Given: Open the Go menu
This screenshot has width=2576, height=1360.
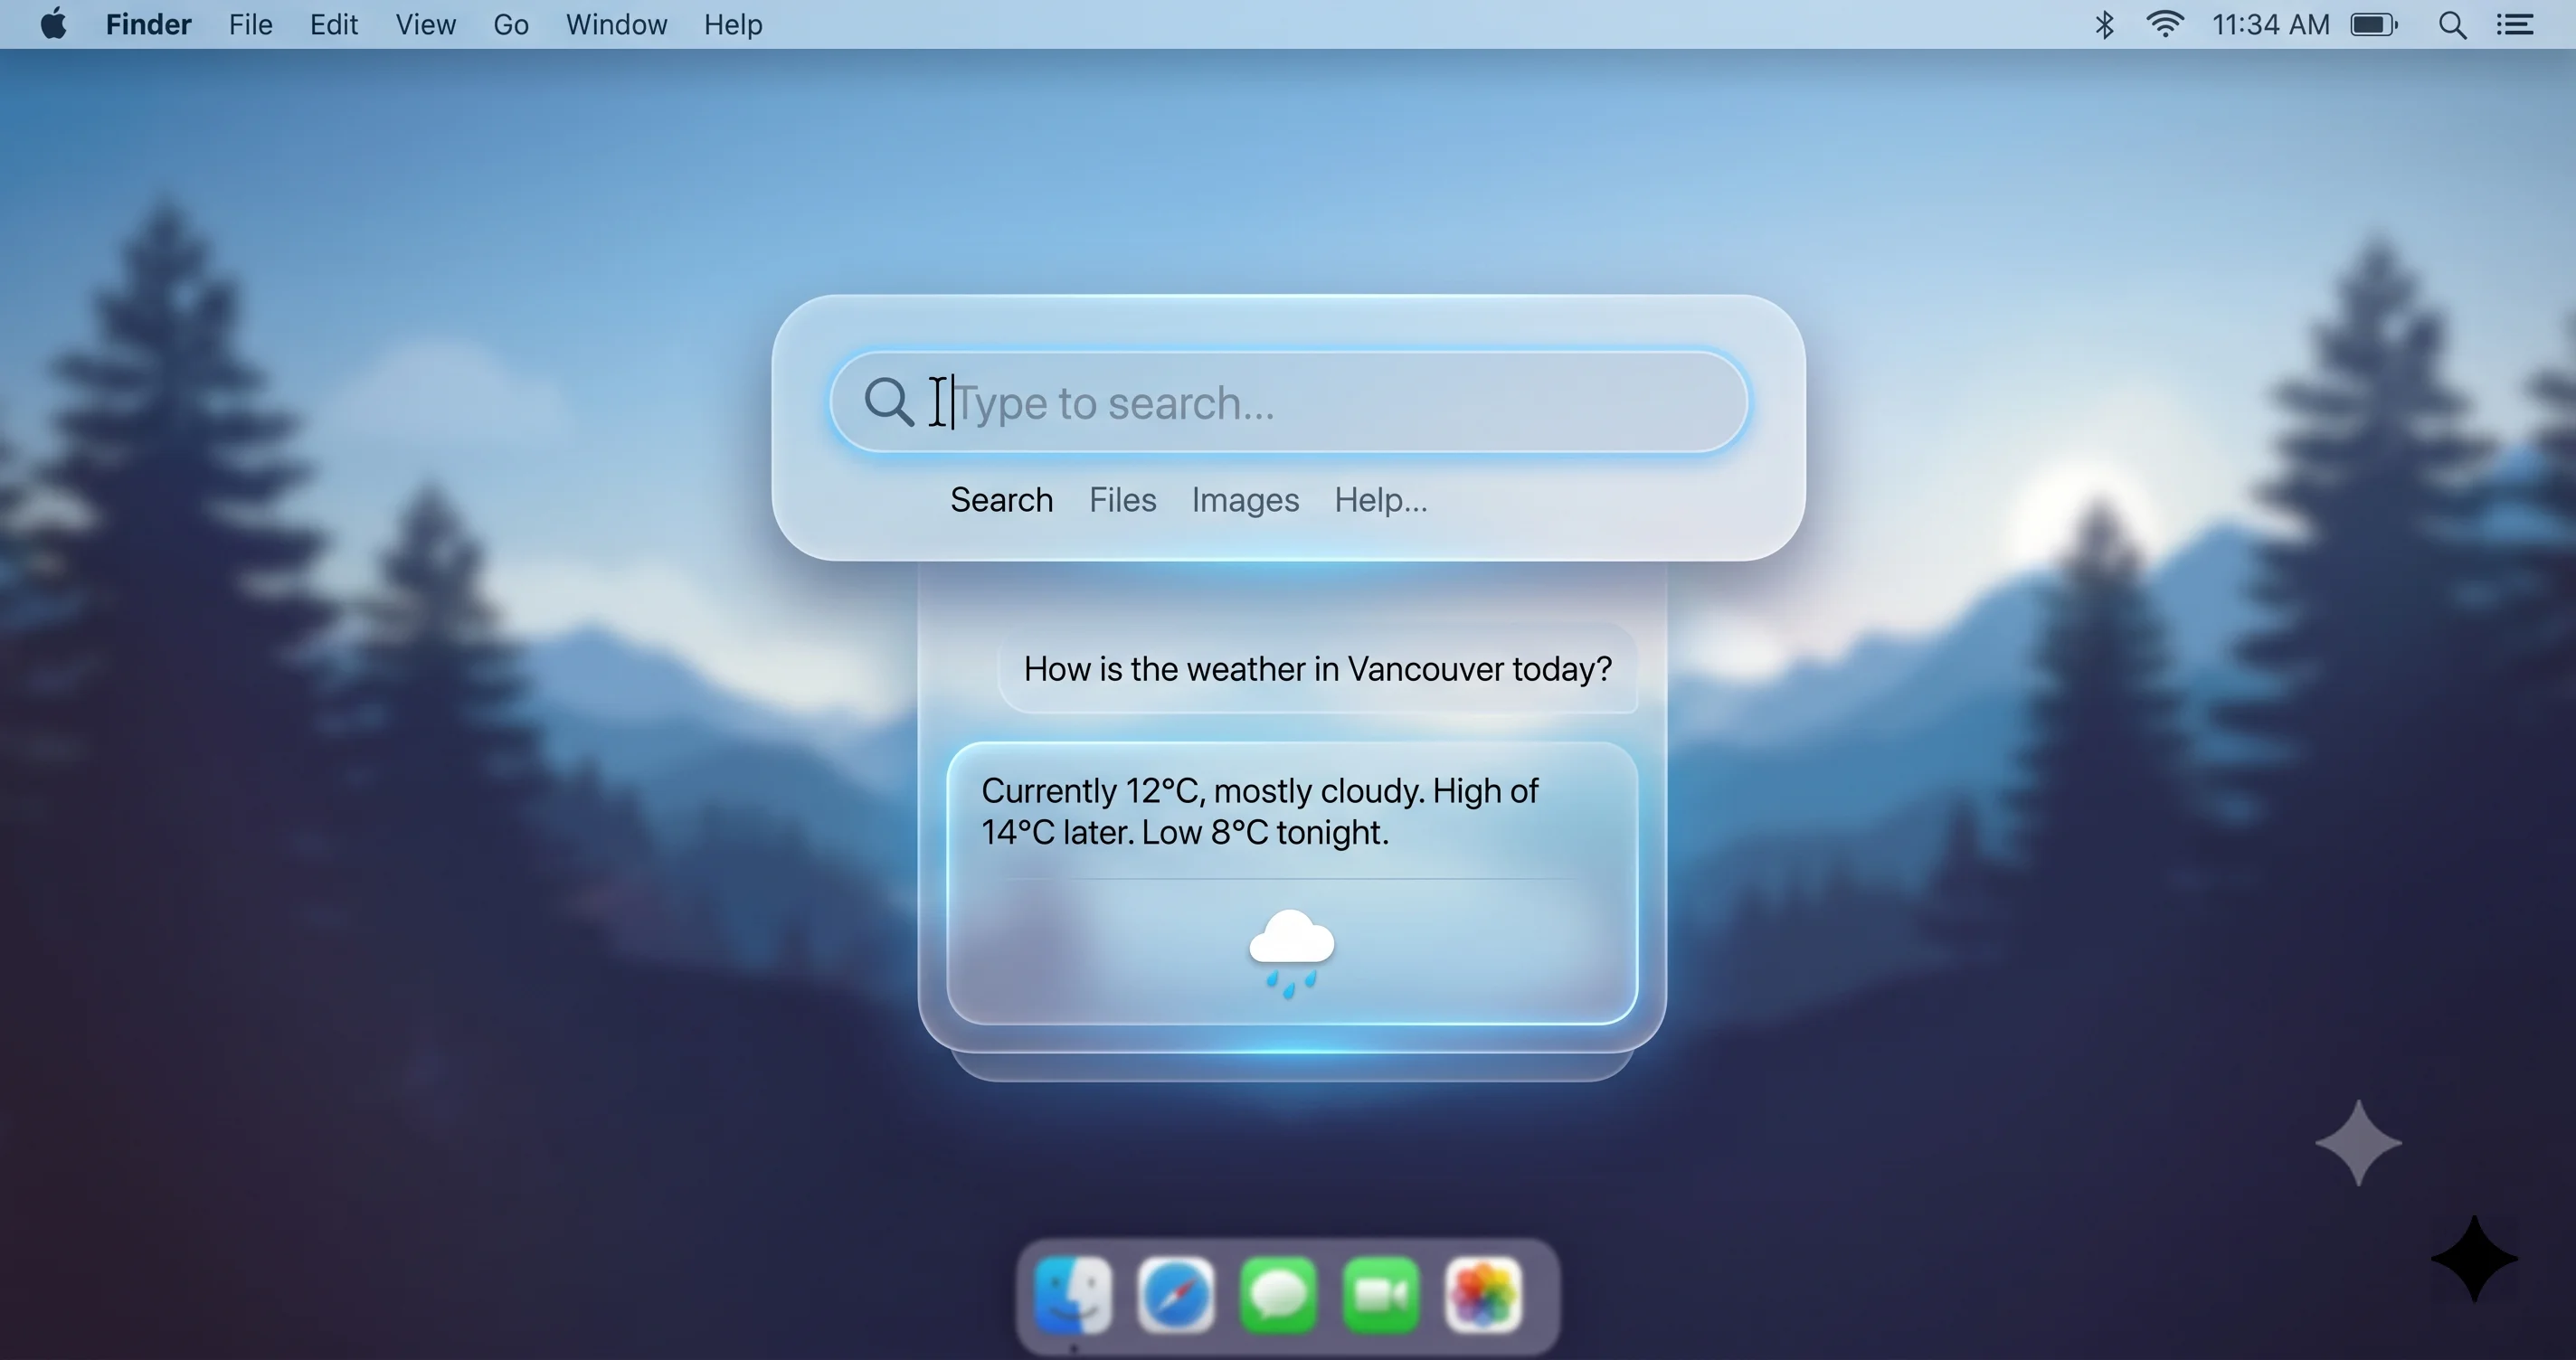Looking at the screenshot, I should point(510,24).
